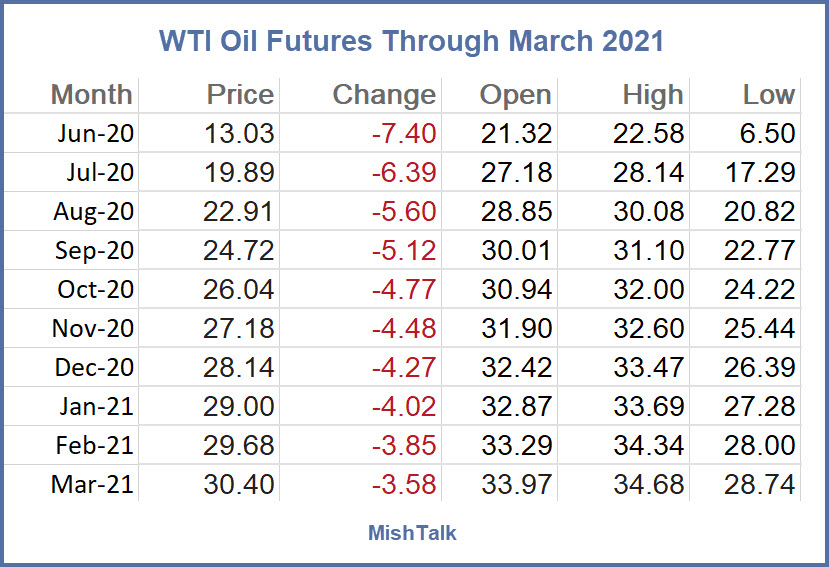Click the Jul-20 open value 27.18
The height and width of the screenshot is (567, 829).
click(x=516, y=172)
